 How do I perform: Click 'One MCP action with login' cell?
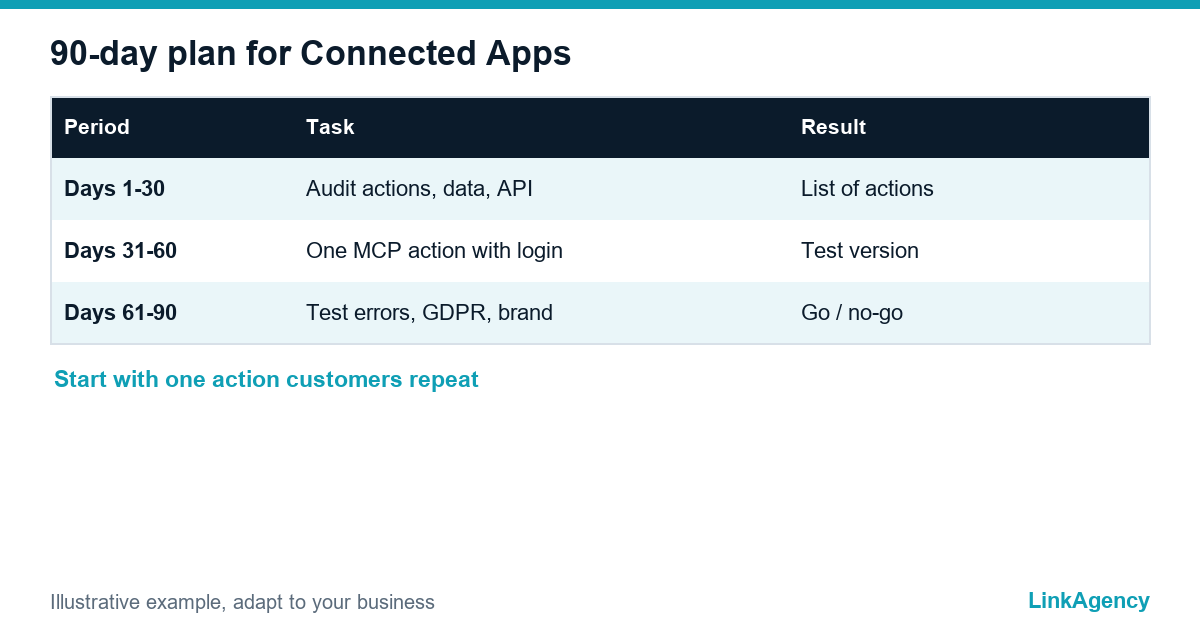point(434,251)
